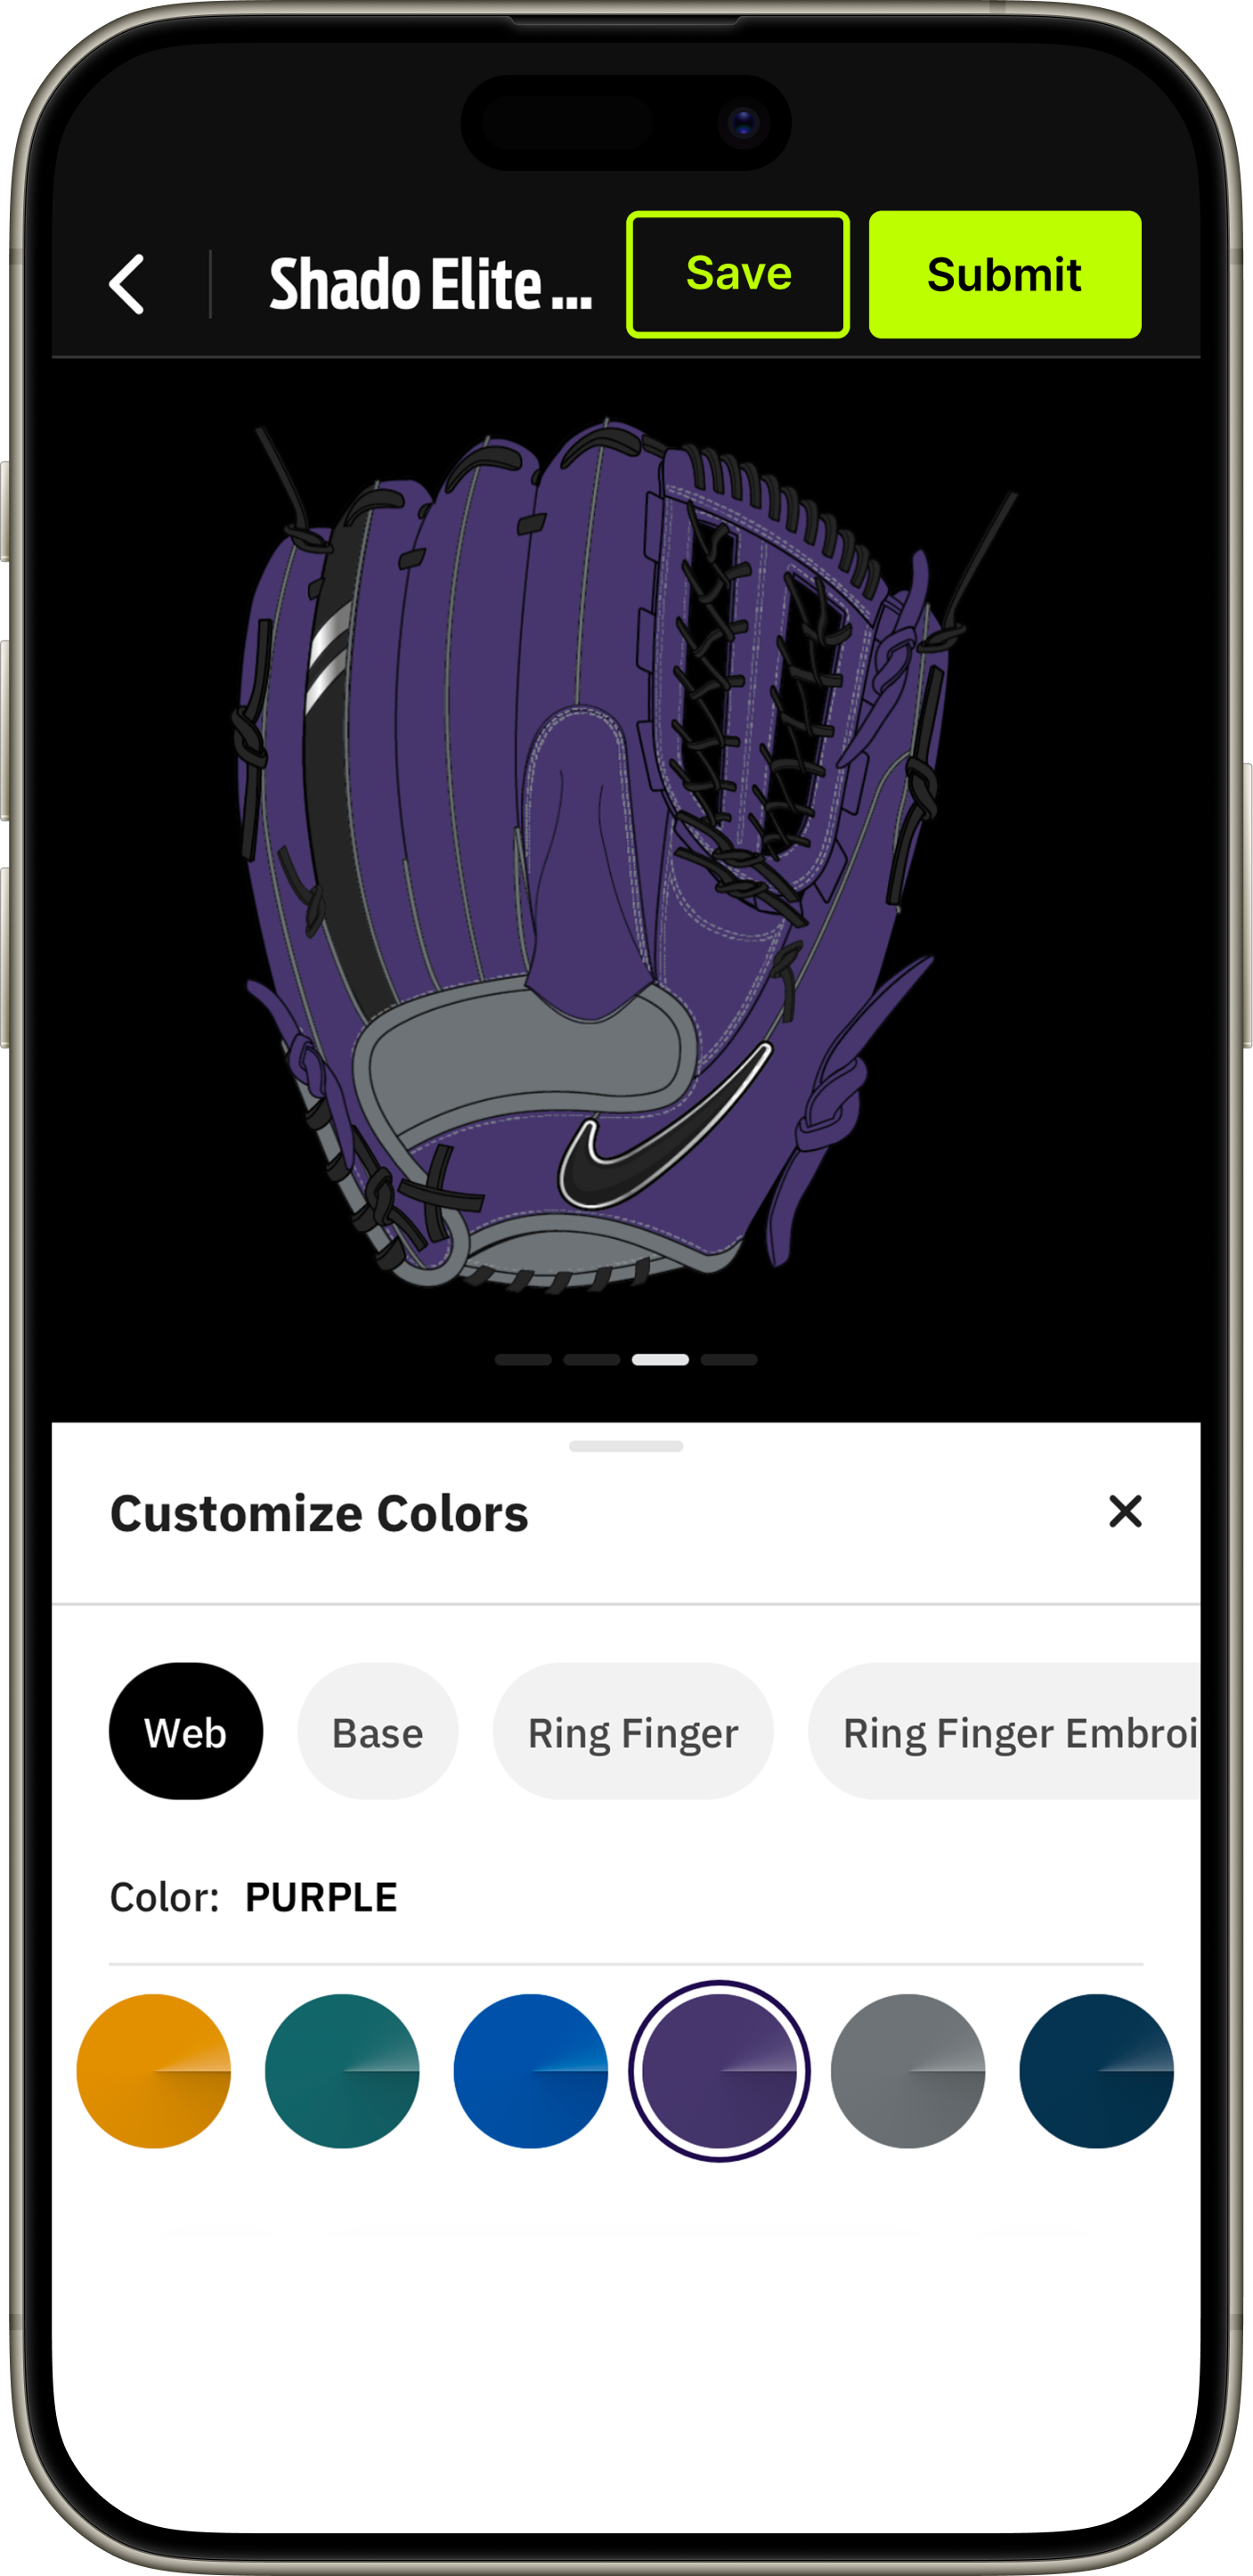Jump to the second glove view indicator
1253x2576 pixels.
click(x=592, y=1360)
